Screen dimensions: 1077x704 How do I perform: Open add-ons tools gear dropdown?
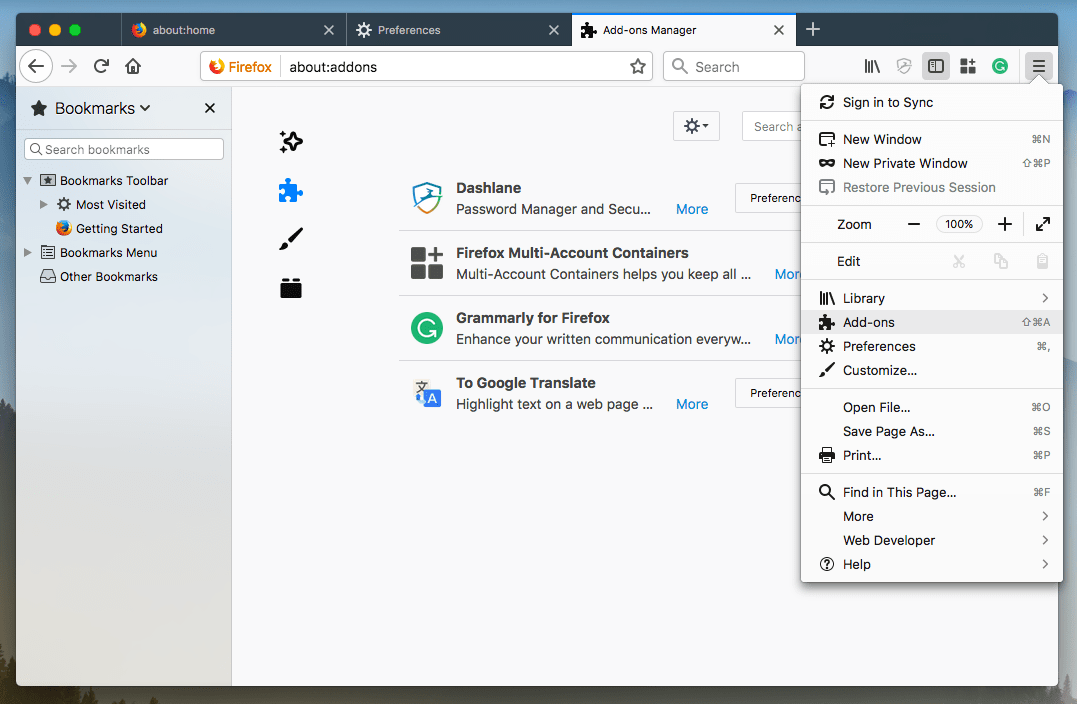tap(696, 126)
